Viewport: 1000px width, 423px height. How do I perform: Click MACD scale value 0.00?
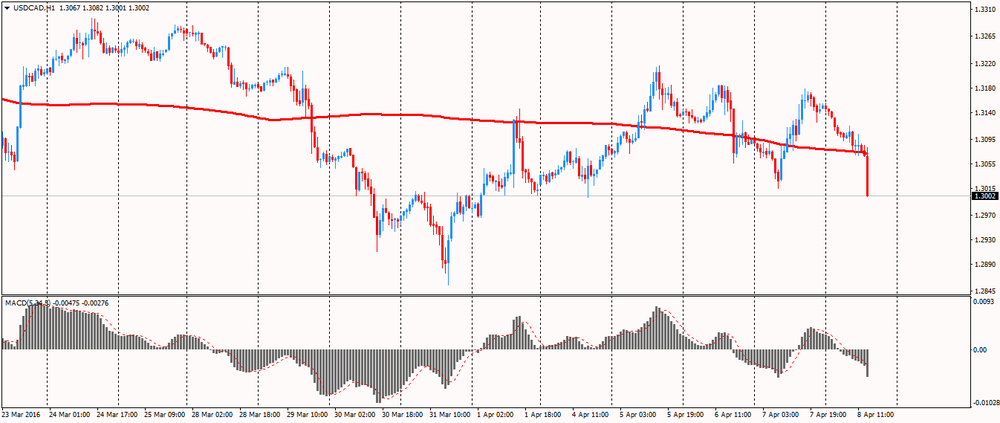tap(982, 350)
